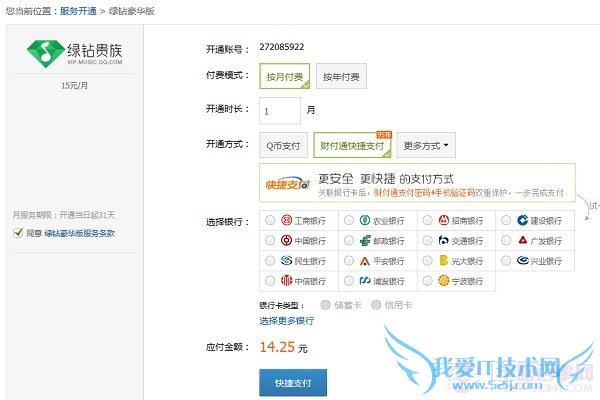This screenshot has height=400, width=600.
Task: Choose 储蓄卡 card type radio
Action: click(325, 305)
